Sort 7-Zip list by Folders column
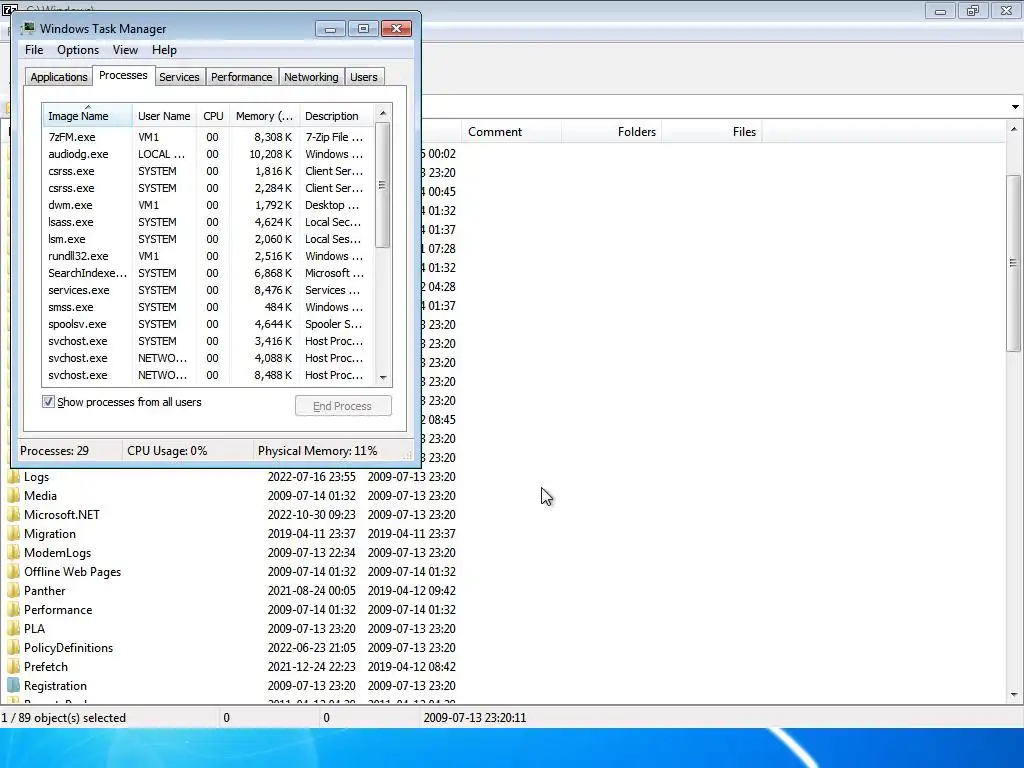 [612, 132]
